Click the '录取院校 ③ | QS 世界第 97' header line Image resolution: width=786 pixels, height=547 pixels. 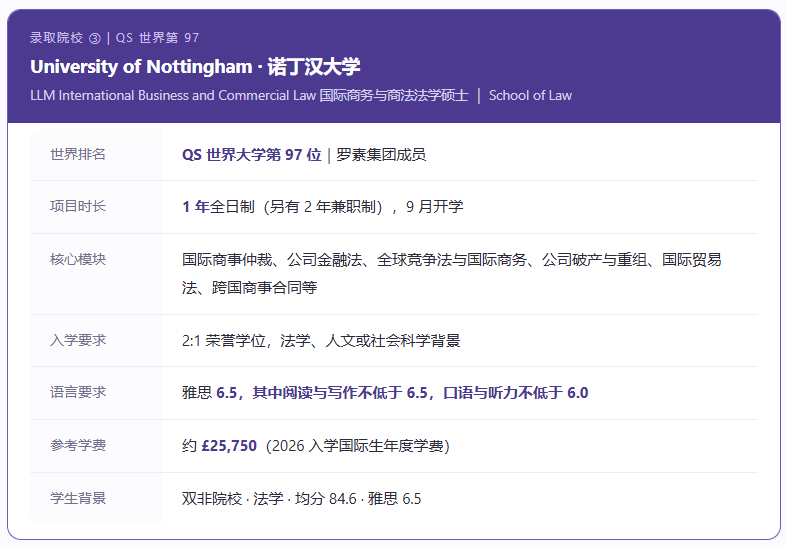114,38
